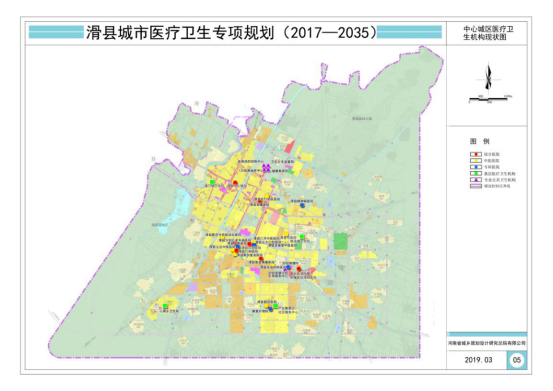
Task: Click the main title 滑县城市医疗卫生专项规划
Action: click(180, 33)
